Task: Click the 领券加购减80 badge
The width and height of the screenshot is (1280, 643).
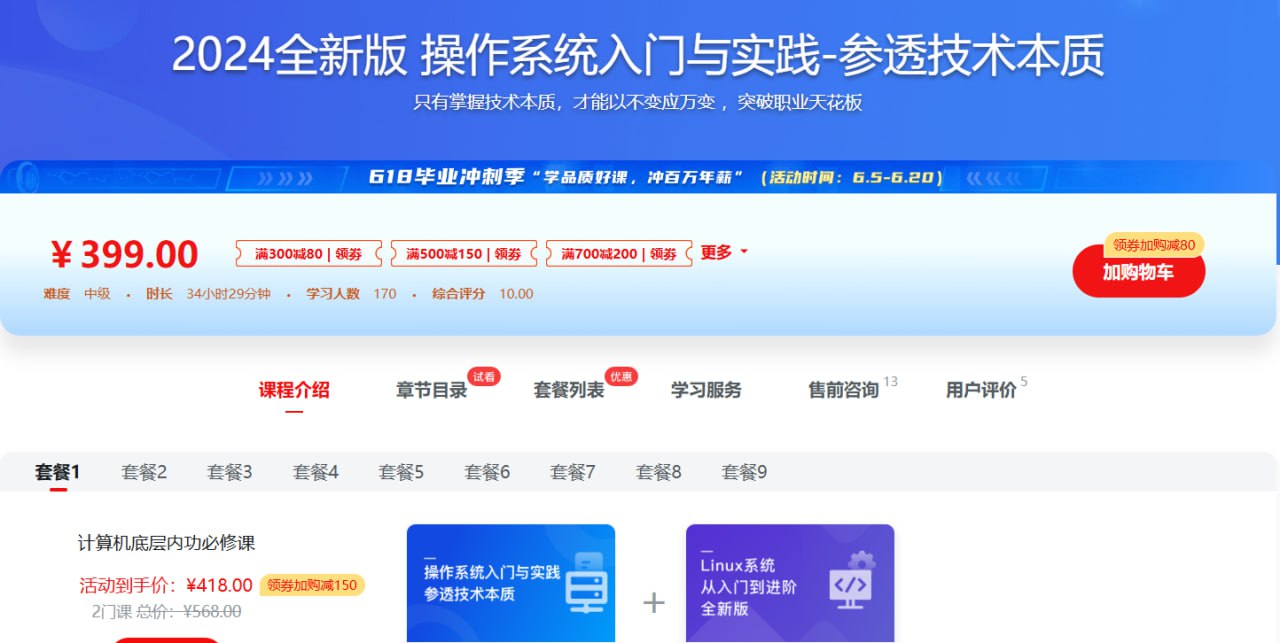Action: tap(1154, 244)
